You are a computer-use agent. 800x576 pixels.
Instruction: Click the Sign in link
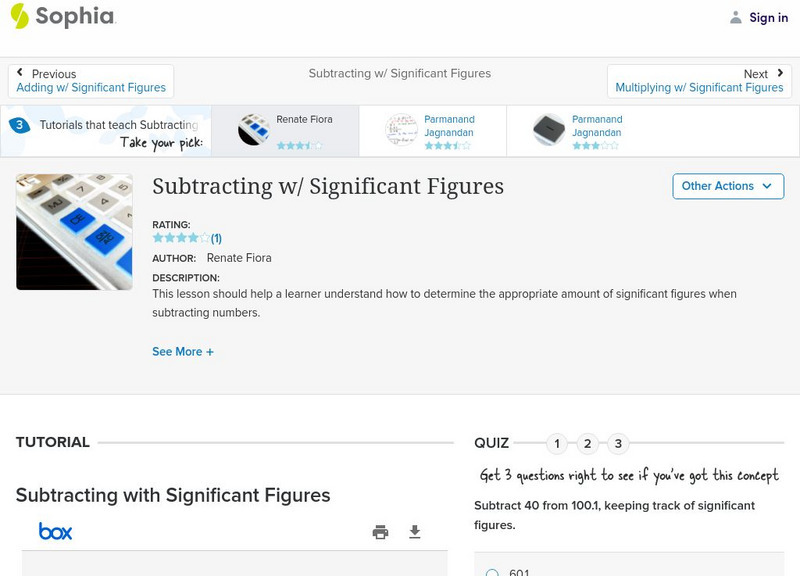point(768,17)
